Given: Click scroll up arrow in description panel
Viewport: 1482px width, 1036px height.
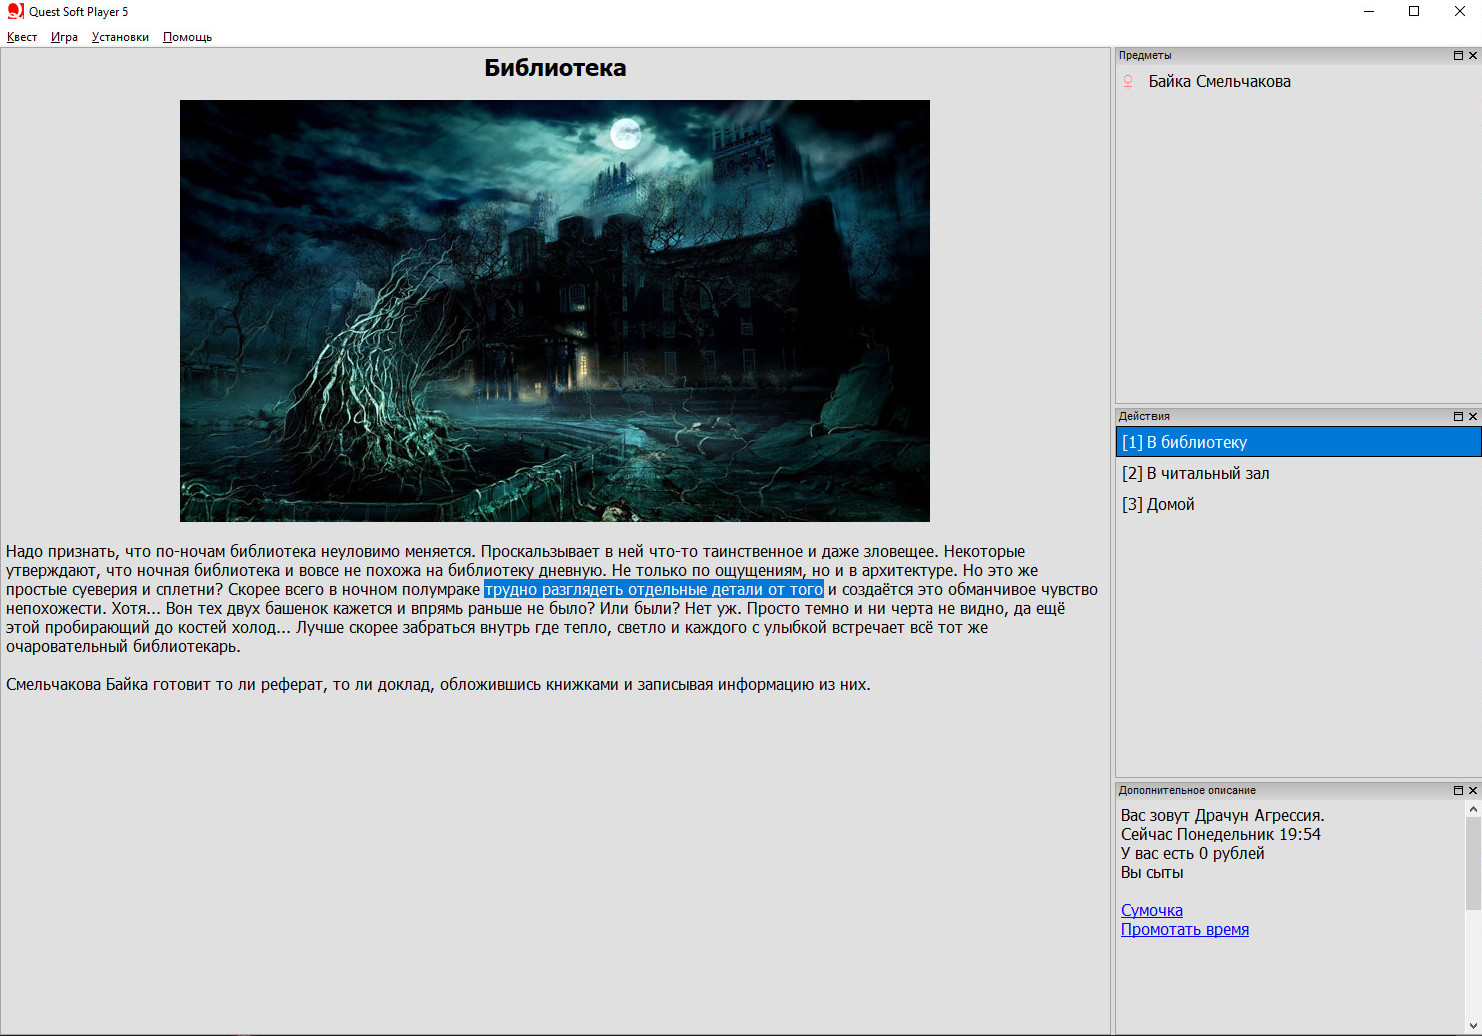Looking at the screenshot, I should (x=1473, y=809).
